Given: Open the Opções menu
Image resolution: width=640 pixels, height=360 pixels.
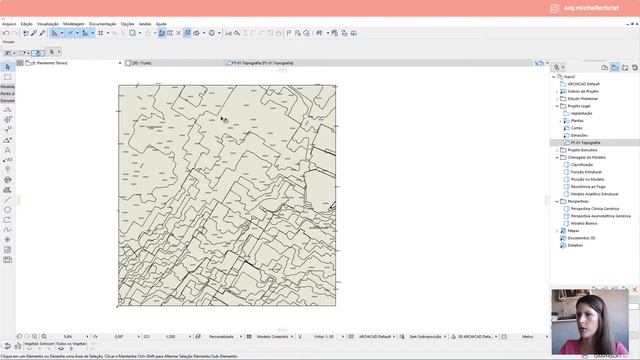Looking at the screenshot, I should pos(127,24).
